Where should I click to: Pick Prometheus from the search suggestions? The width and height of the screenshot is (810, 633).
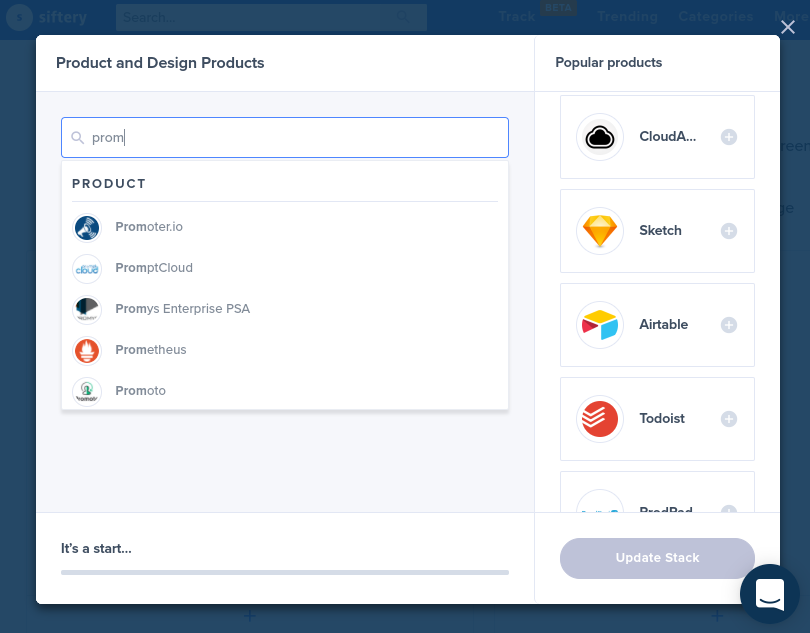pos(151,350)
